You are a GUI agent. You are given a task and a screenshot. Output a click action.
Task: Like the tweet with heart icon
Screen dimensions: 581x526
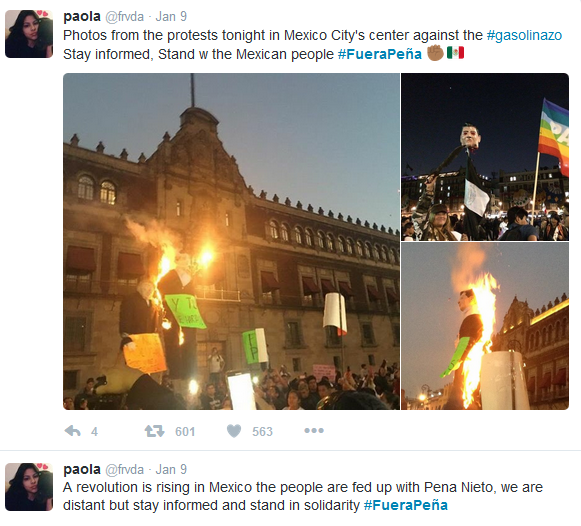(x=234, y=431)
